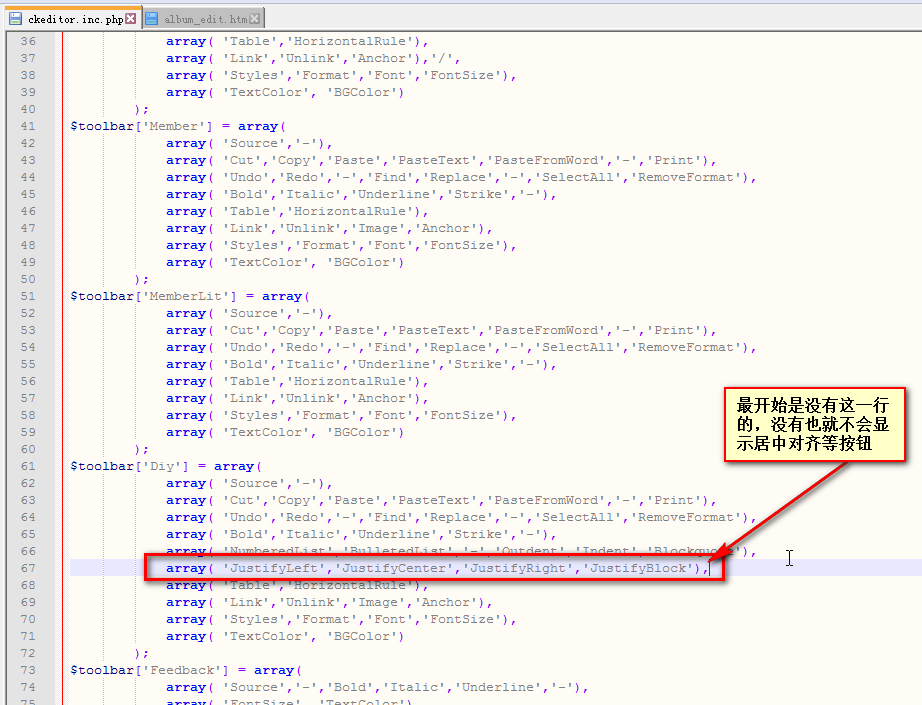Click line number 41 in the gutter
Image resolution: width=922 pixels, height=705 pixels.
point(28,126)
